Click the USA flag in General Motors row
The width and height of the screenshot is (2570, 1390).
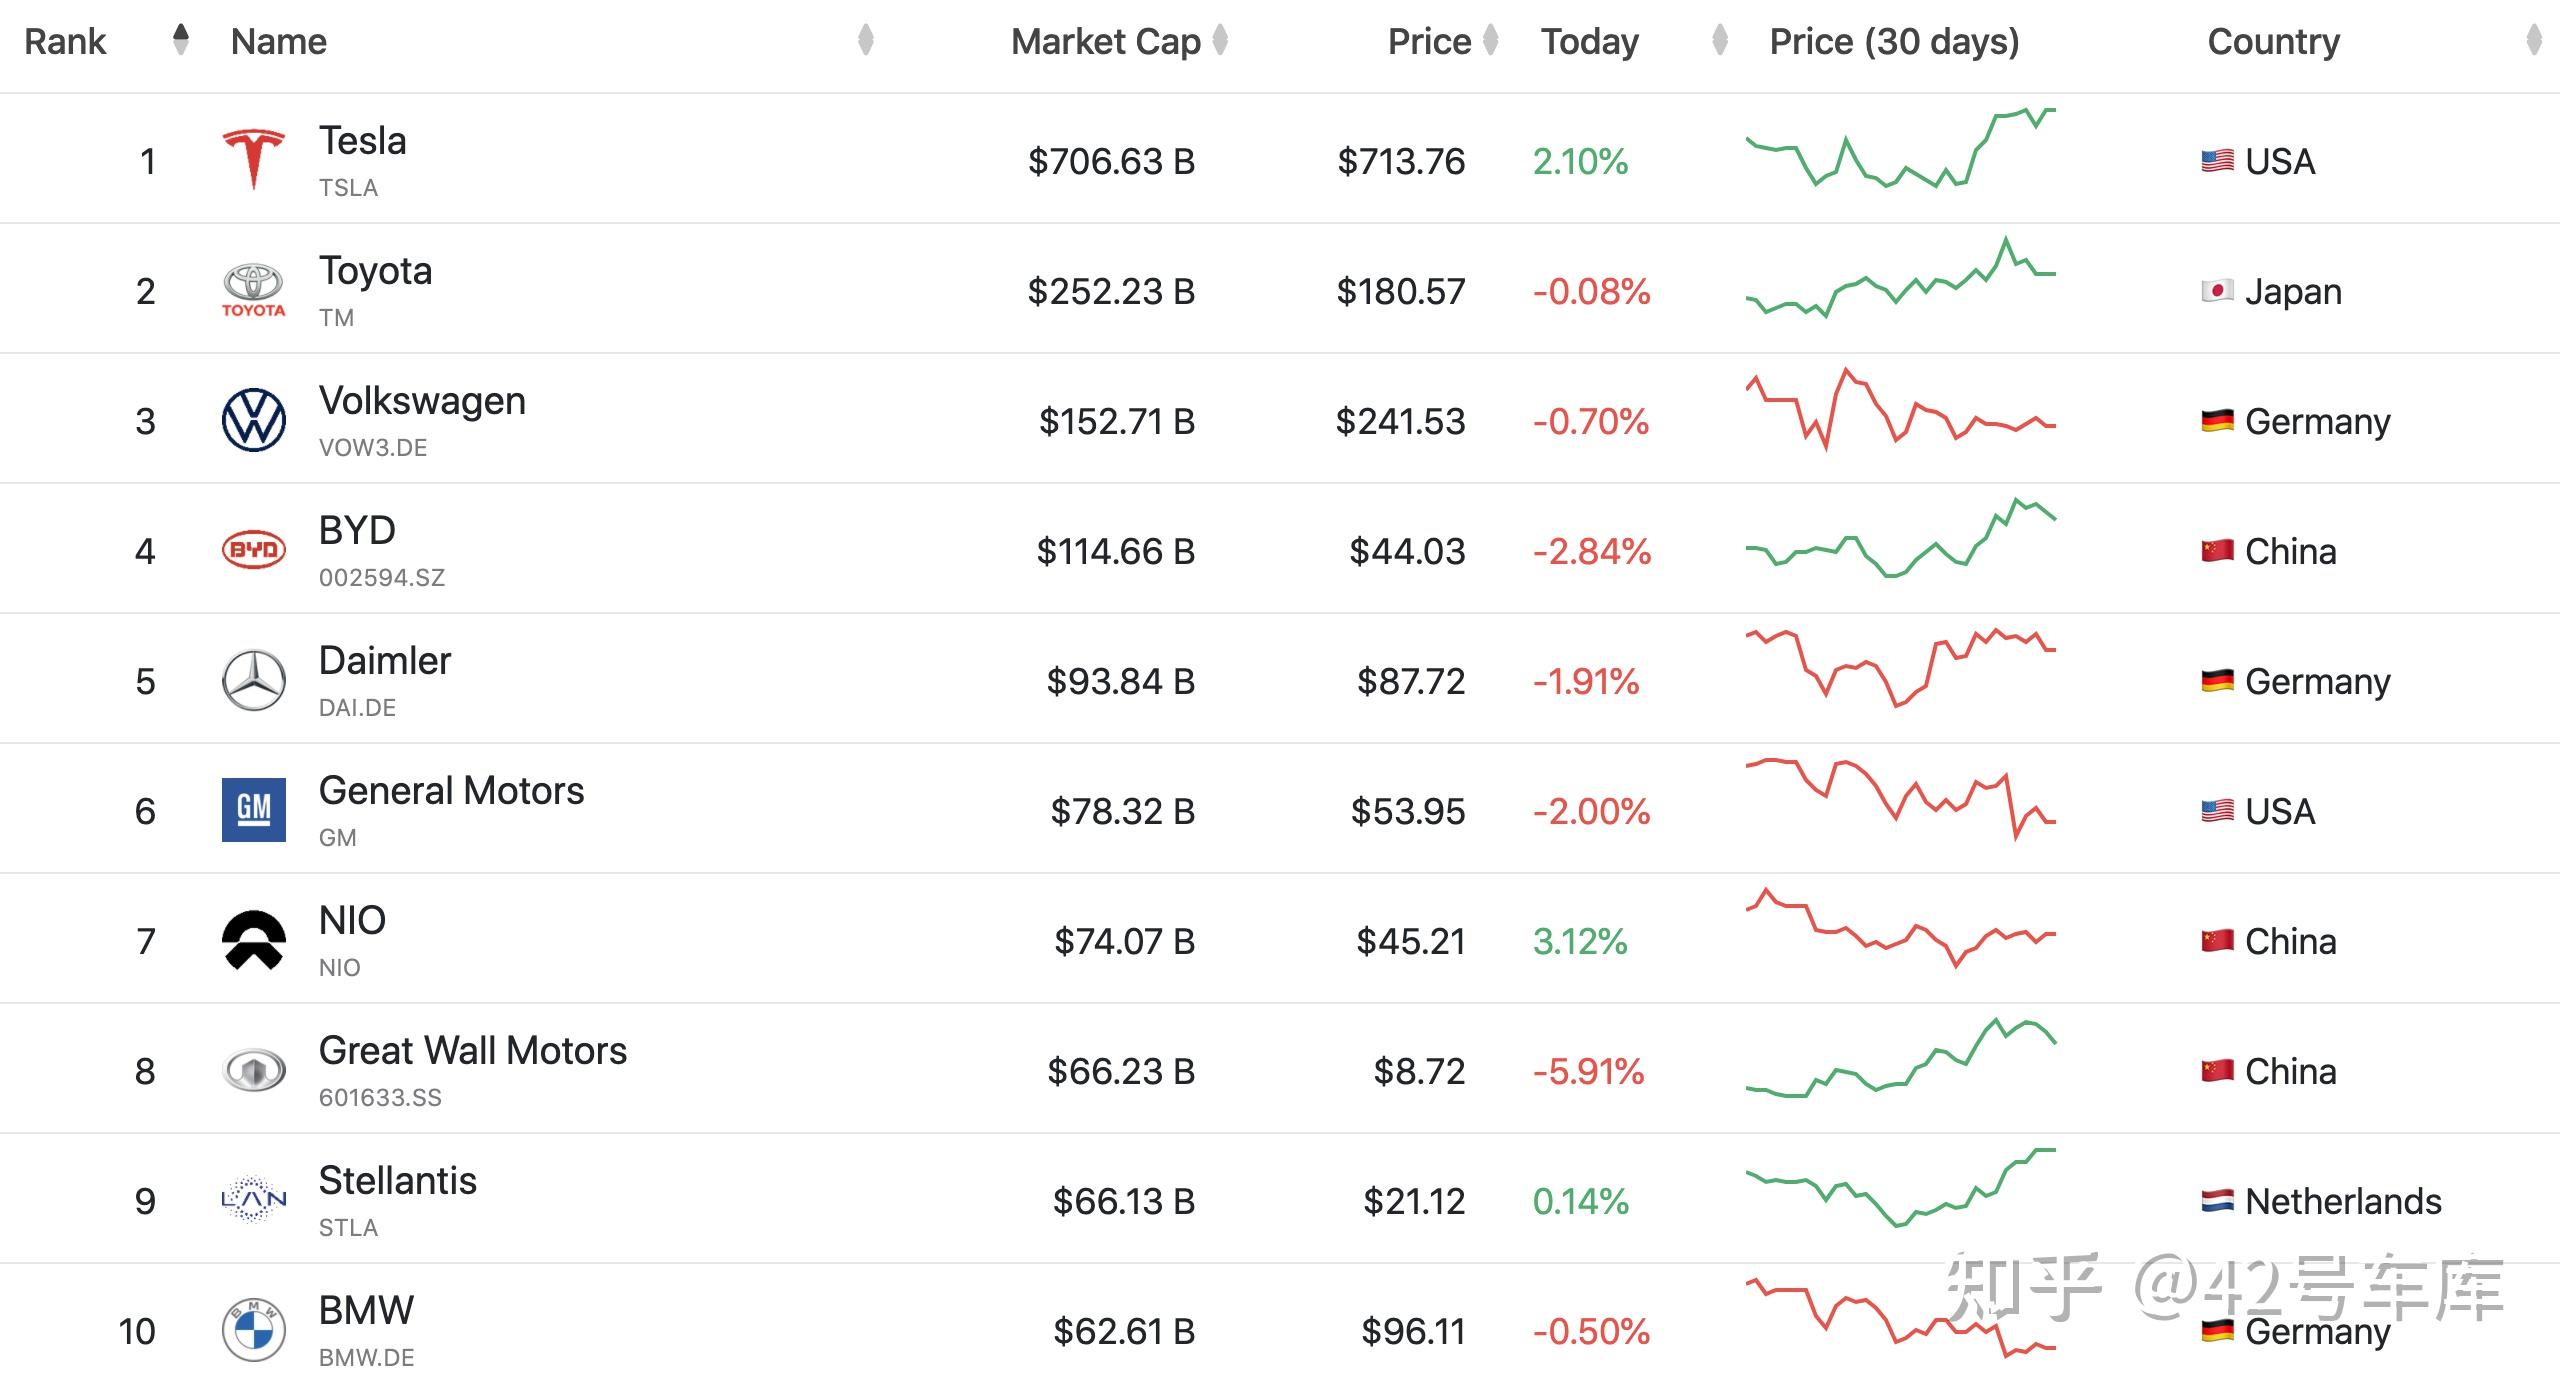pyautogui.click(x=2217, y=811)
